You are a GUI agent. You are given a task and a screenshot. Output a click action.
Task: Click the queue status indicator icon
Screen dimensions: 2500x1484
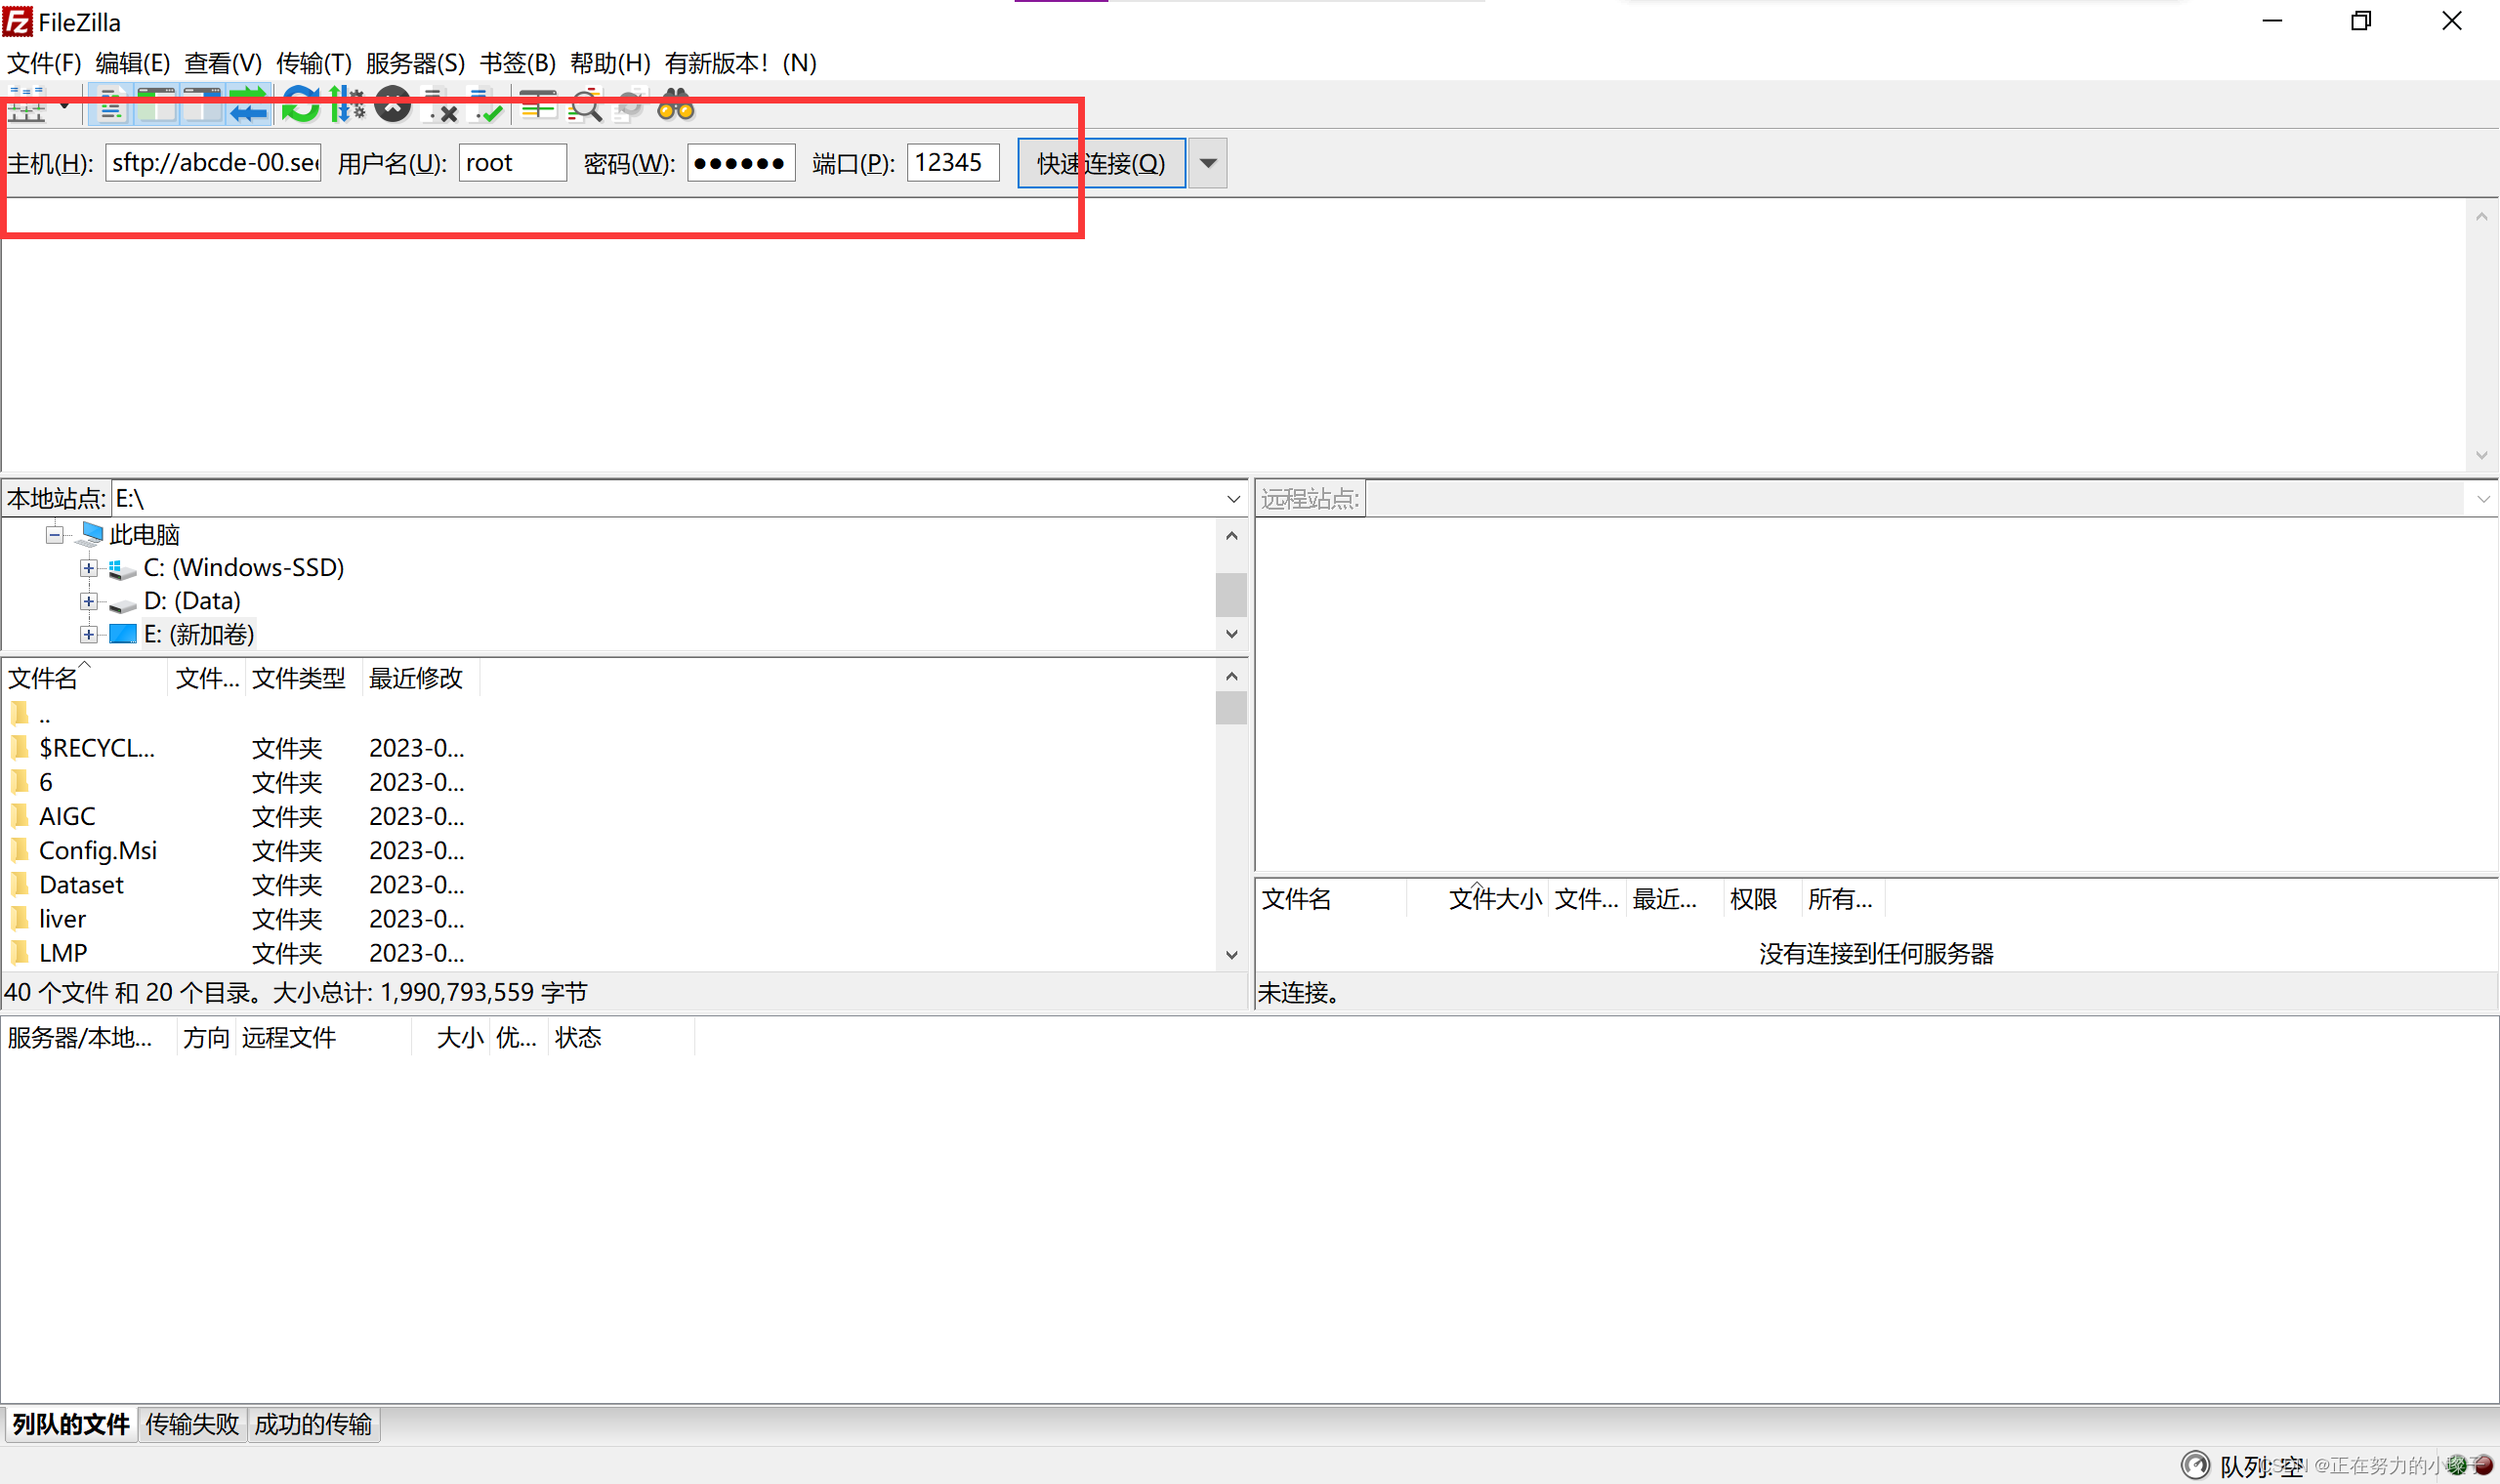point(2195,1465)
